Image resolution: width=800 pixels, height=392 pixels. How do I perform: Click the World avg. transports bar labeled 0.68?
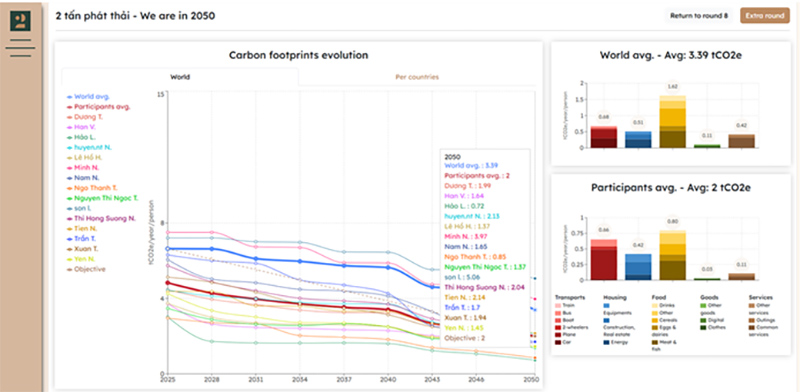coord(604,137)
